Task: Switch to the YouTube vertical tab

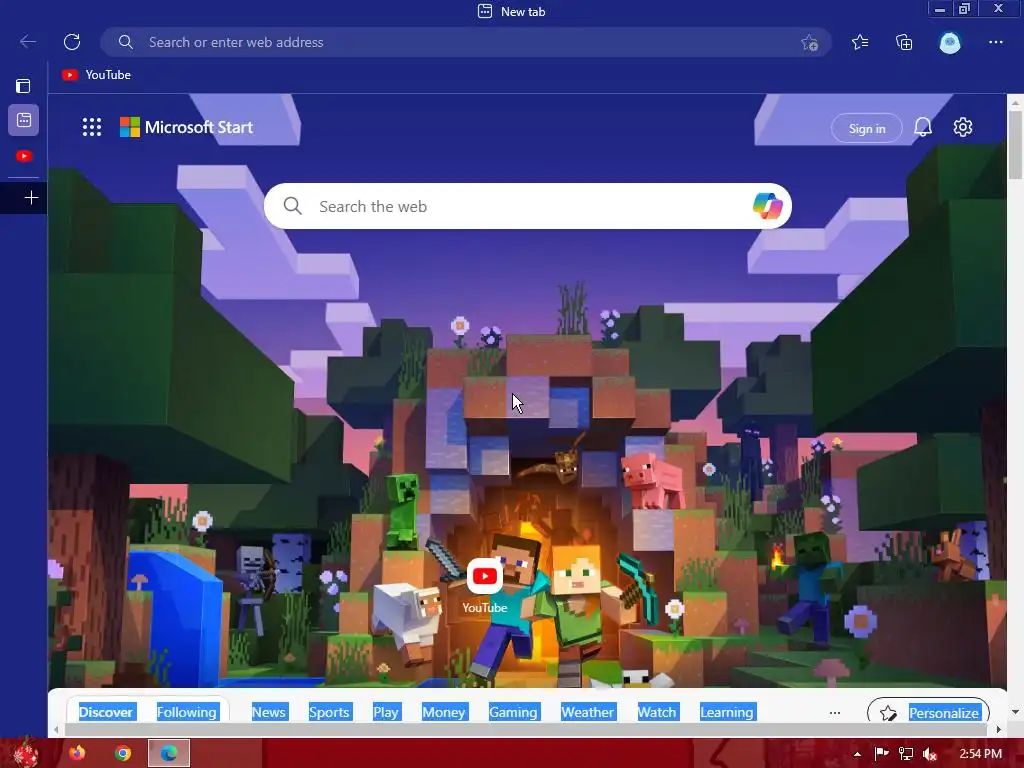Action: (24, 156)
